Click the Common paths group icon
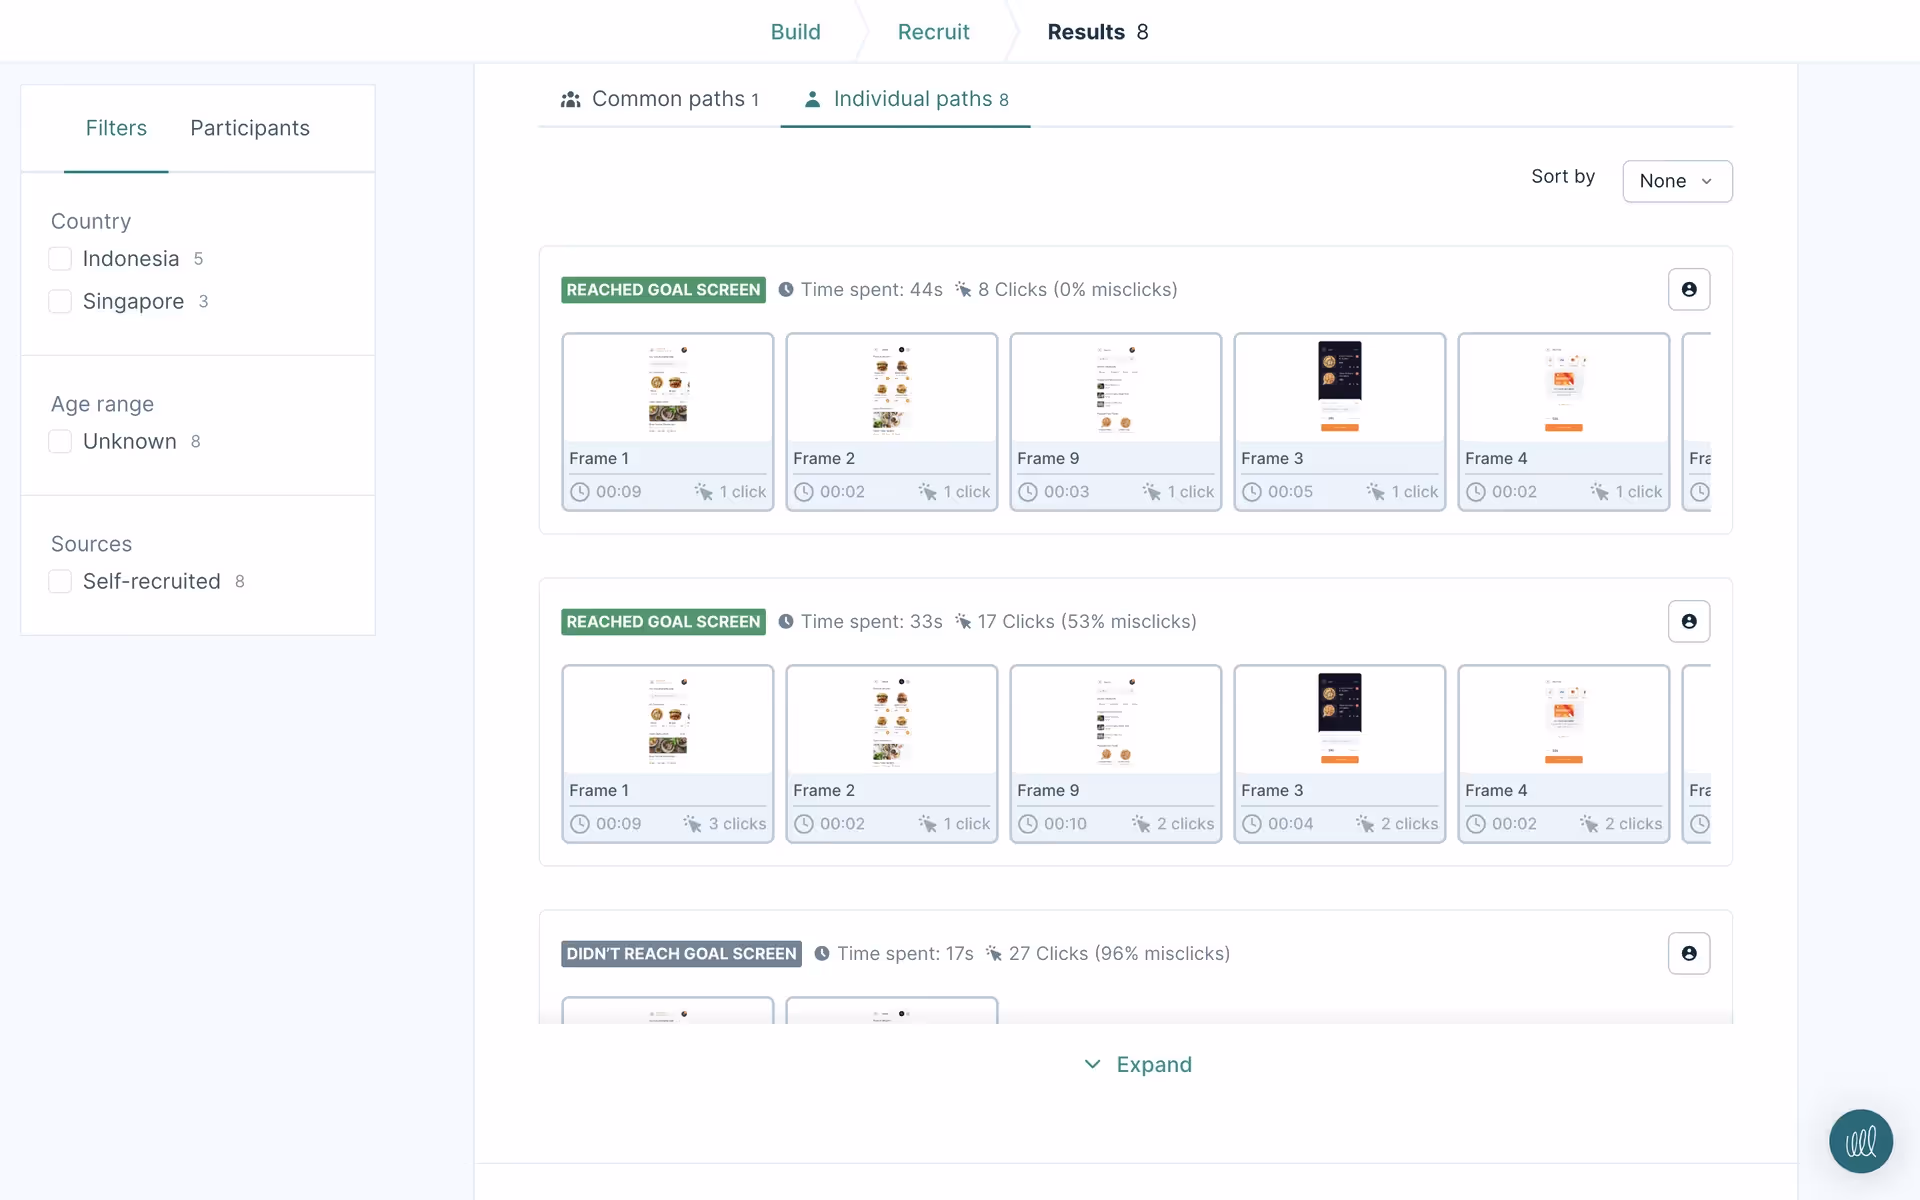This screenshot has height=1200, width=1920. [570, 99]
